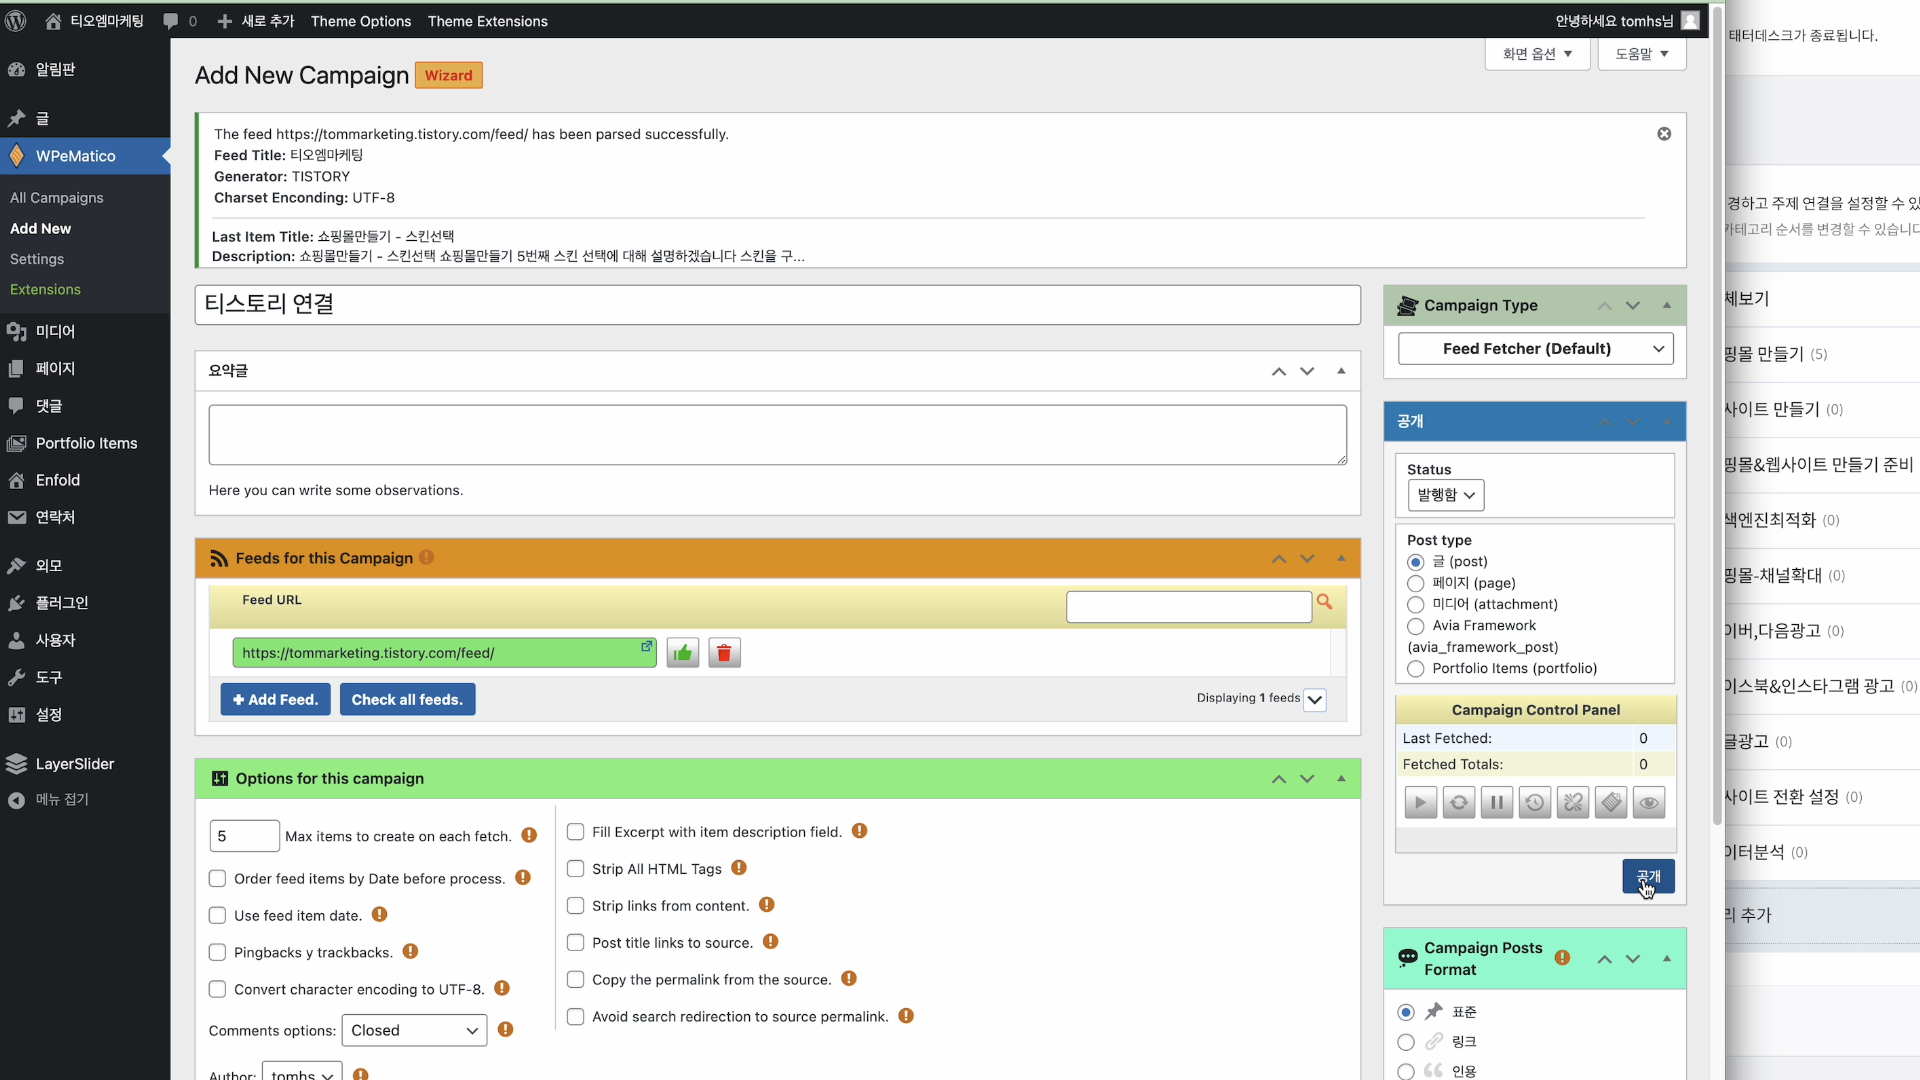
Task: Click the Add Feed button
Action: coord(275,700)
